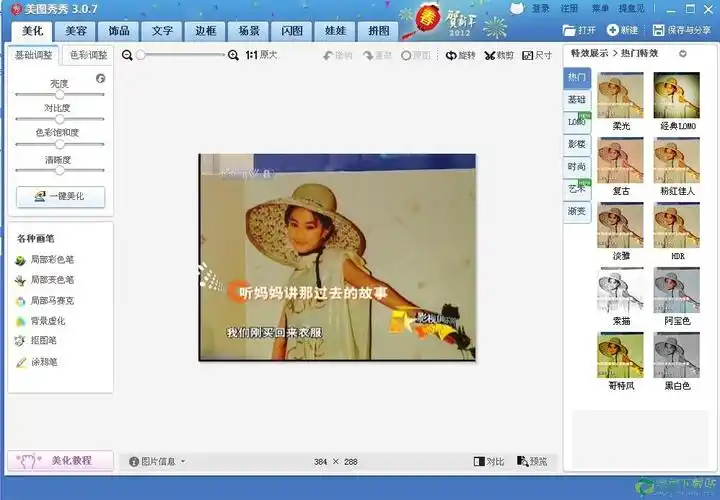Click the zoom out magnifier icon
The height and width of the screenshot is (500, 720).
[127, 56]
